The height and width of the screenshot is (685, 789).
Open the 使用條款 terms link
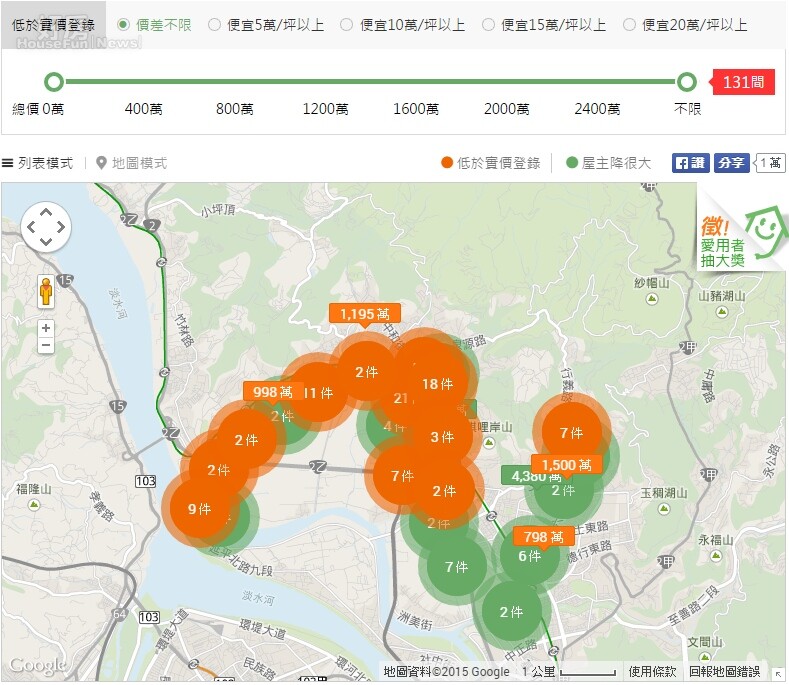(x=652, y=671)
